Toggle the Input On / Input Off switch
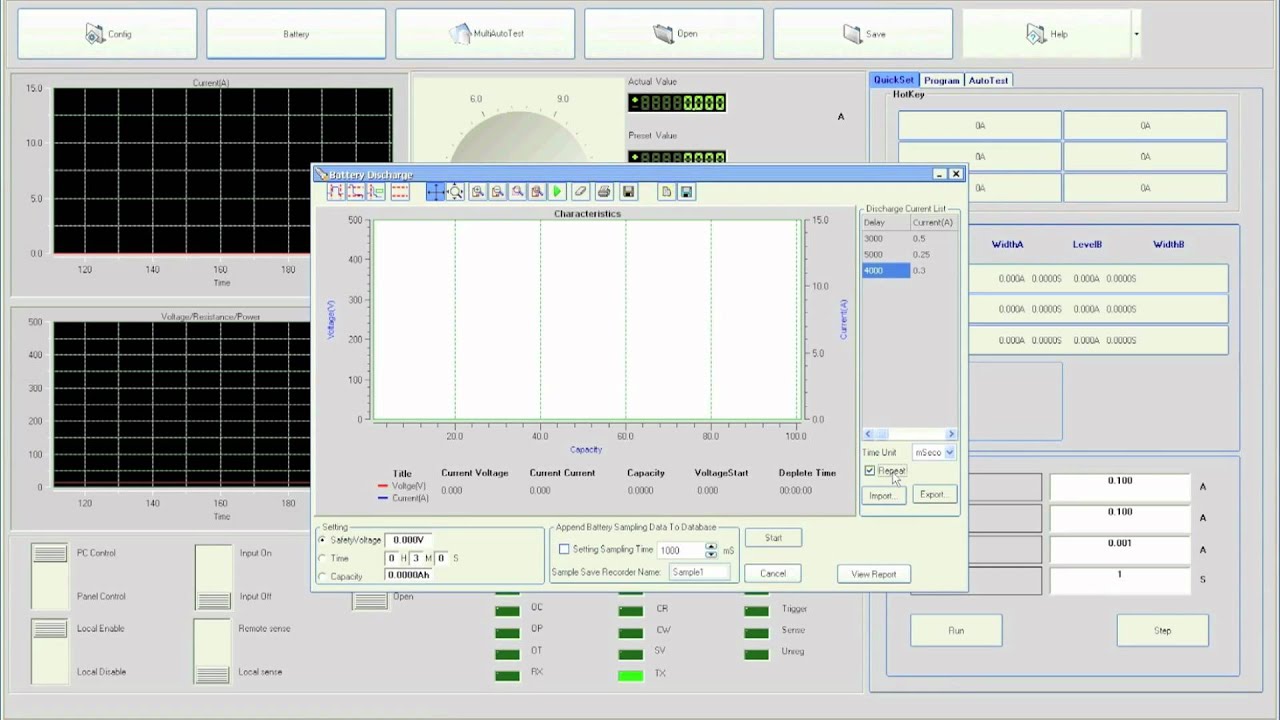Viewport: 1280px width, 720px height. tap(213, 576)
